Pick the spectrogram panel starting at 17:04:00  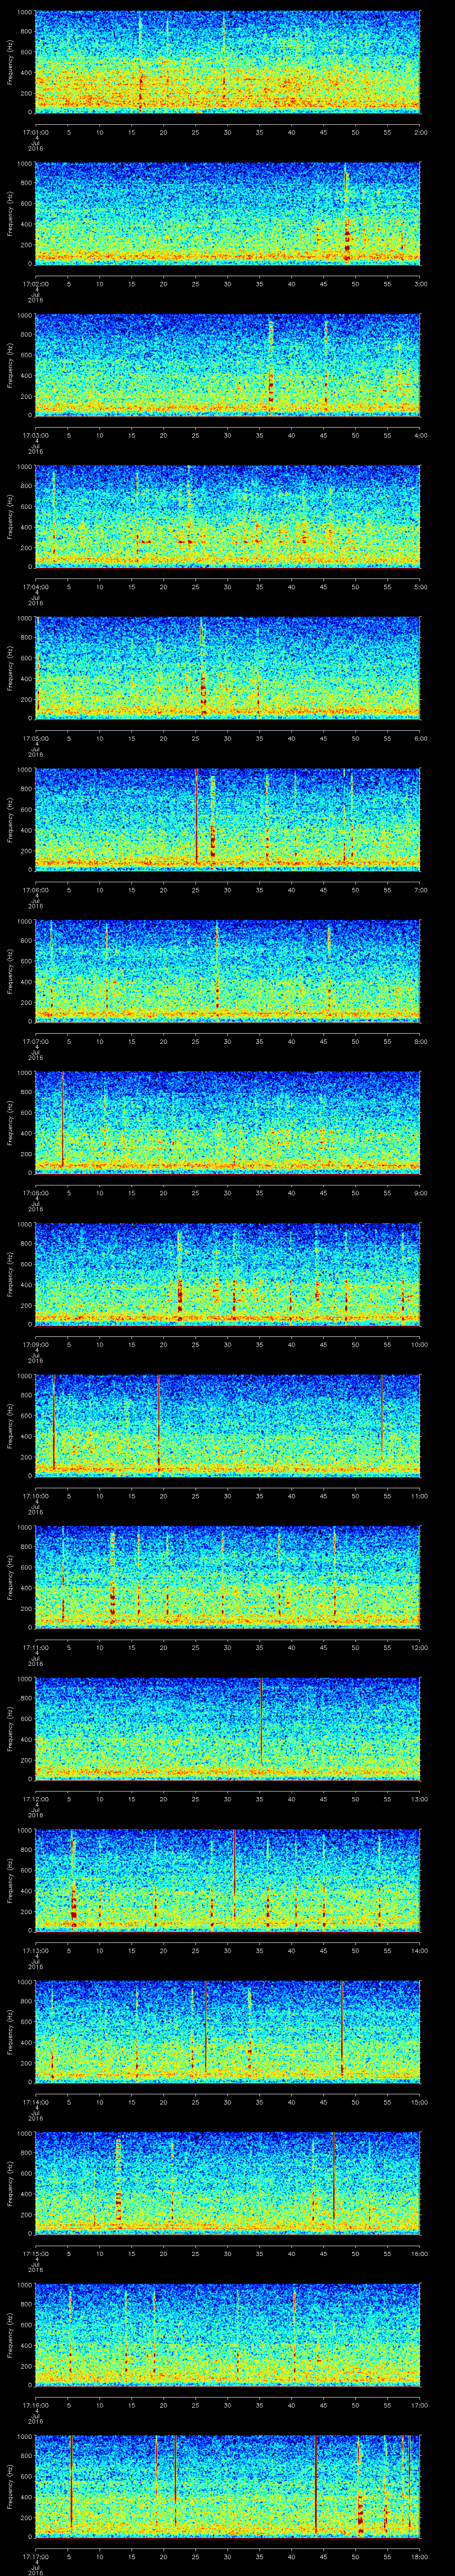pyautogui.click(x=228, y=516)
